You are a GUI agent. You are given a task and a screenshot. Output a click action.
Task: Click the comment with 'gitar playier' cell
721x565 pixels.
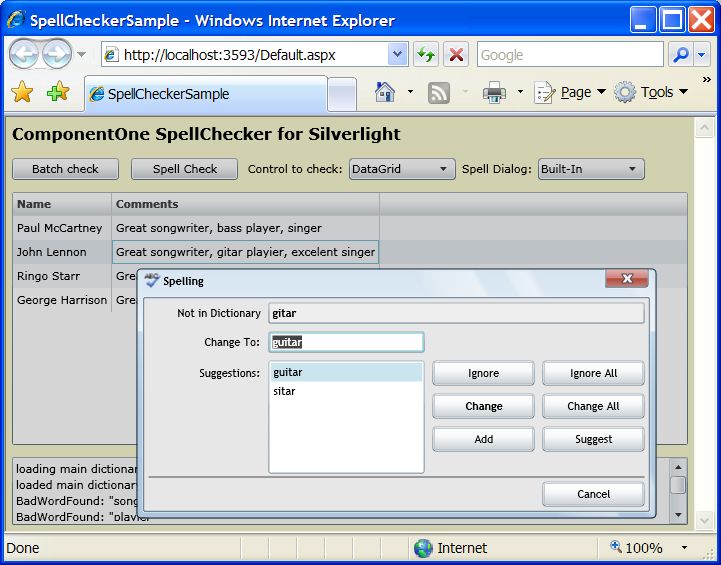point(246,252)
